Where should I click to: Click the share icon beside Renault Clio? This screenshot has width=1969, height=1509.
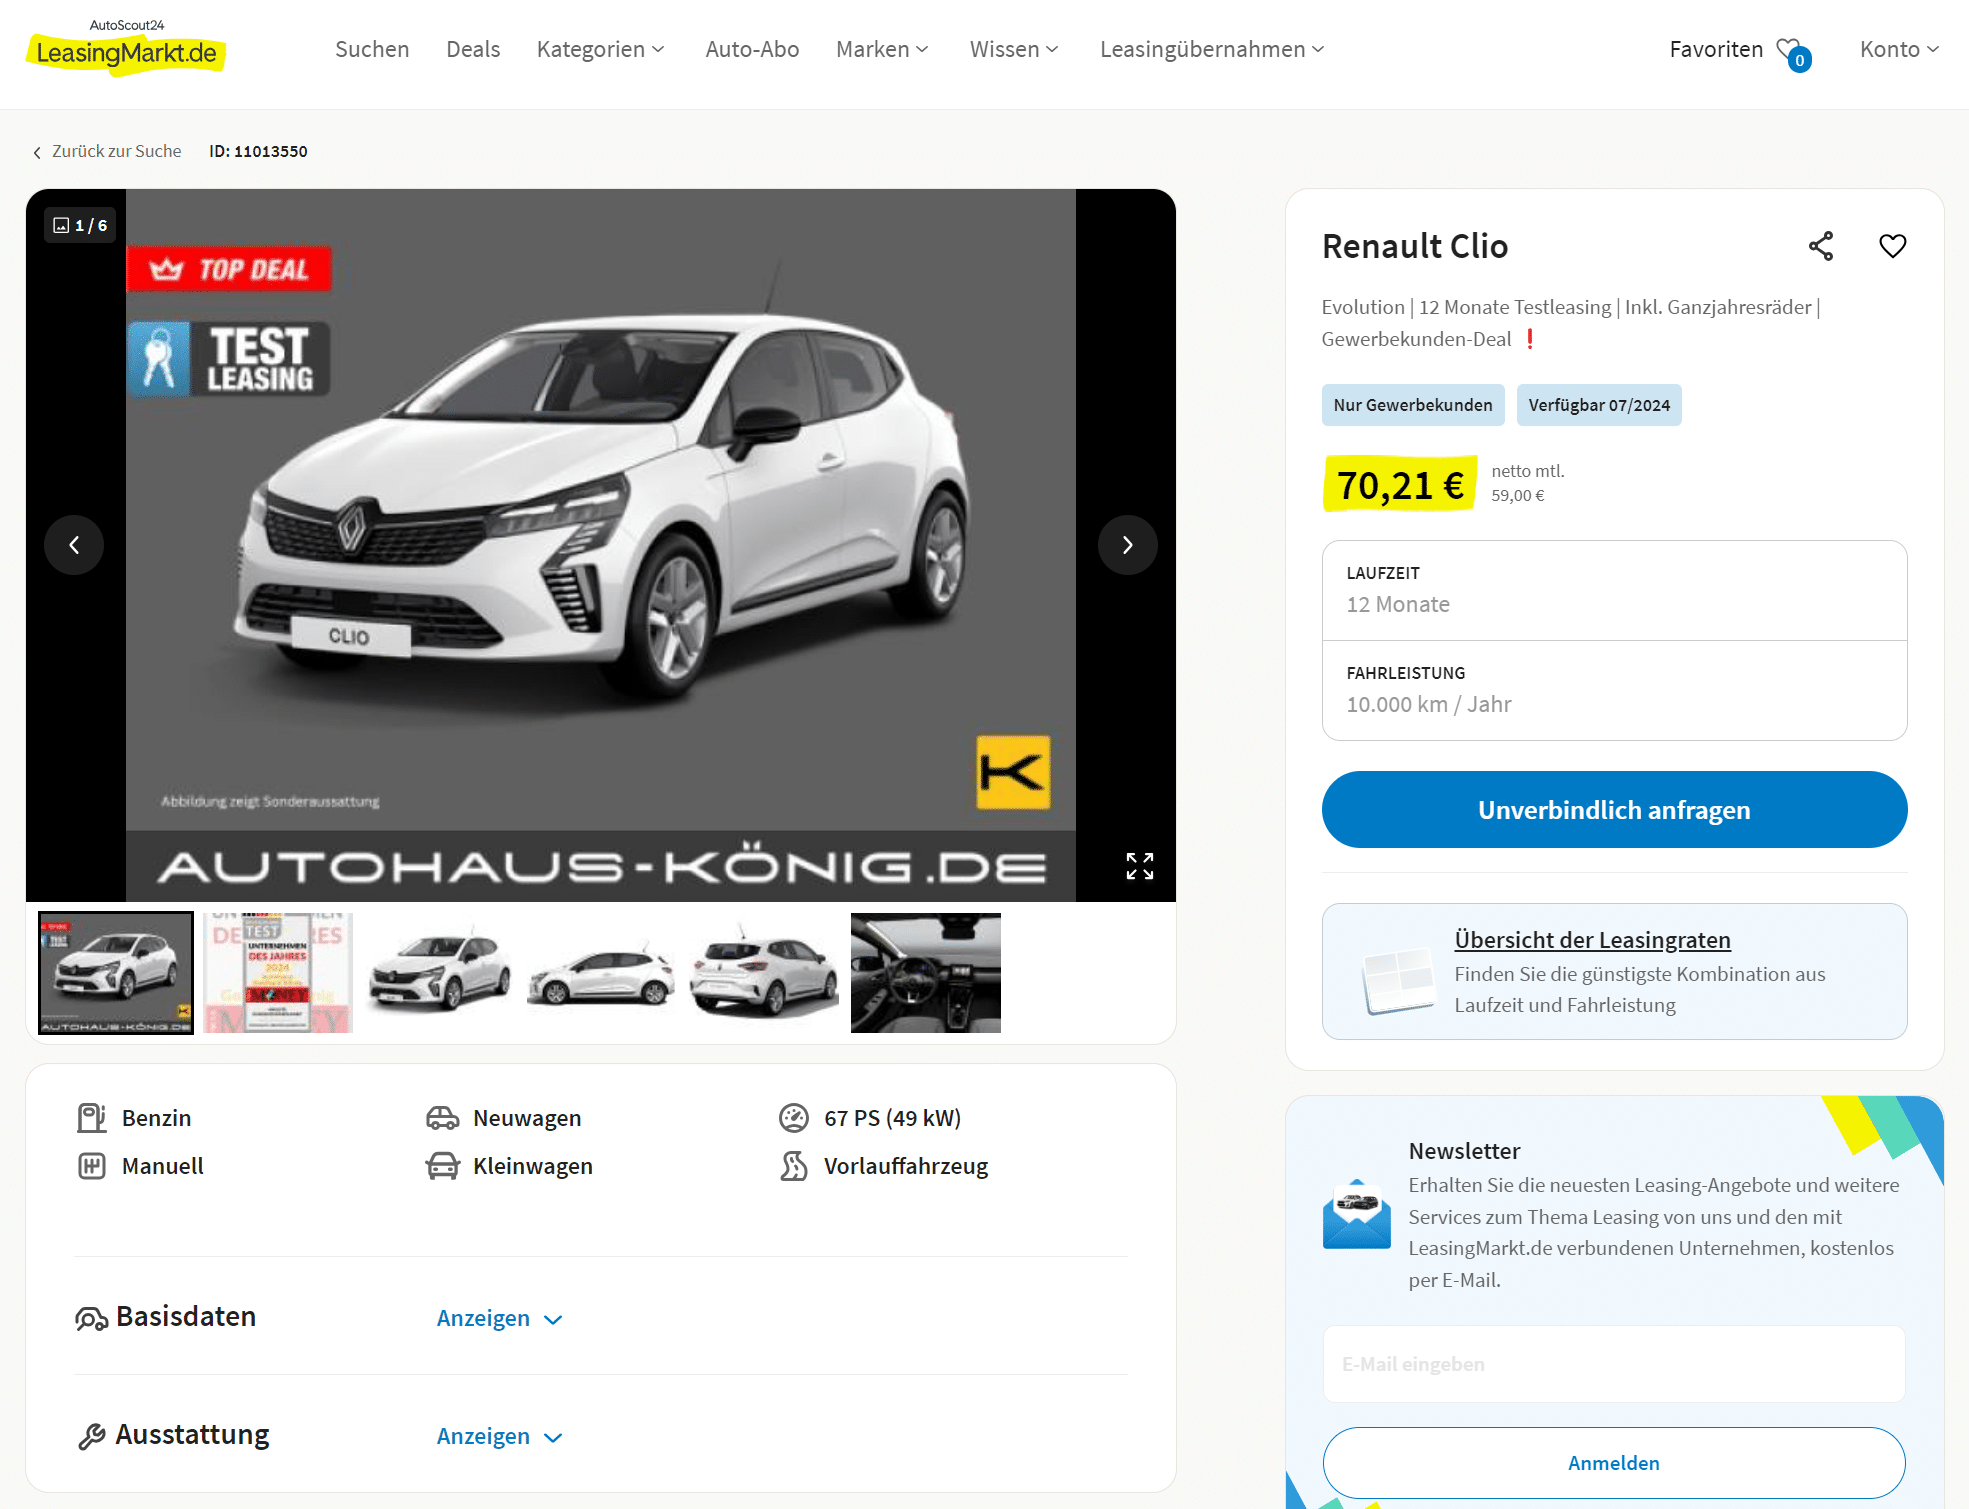pos(1821,246)
